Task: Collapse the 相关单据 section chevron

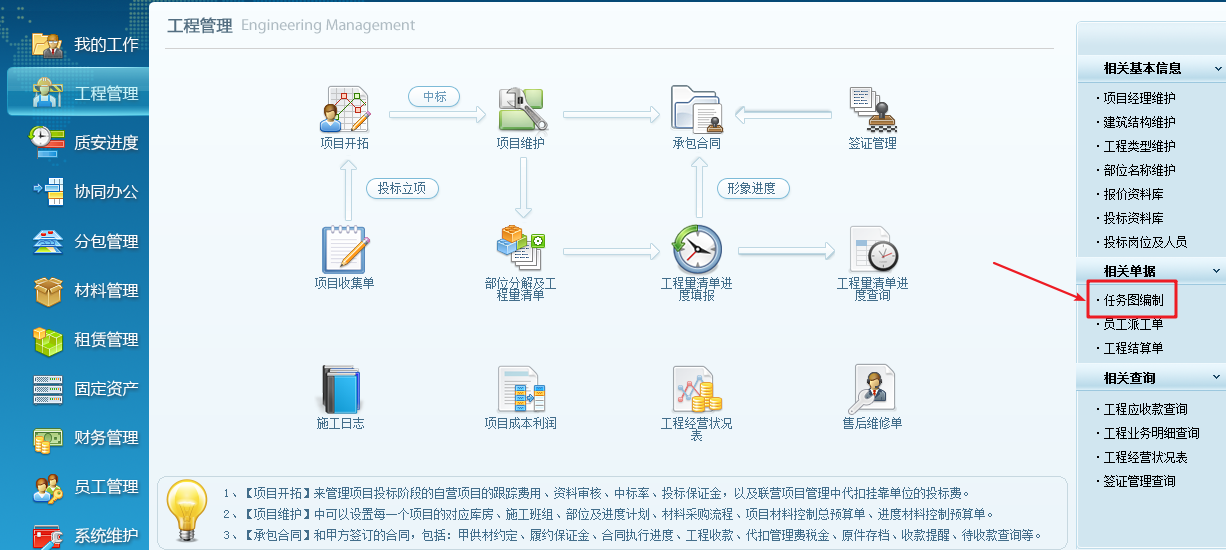Action: (x=1217, y=271)
